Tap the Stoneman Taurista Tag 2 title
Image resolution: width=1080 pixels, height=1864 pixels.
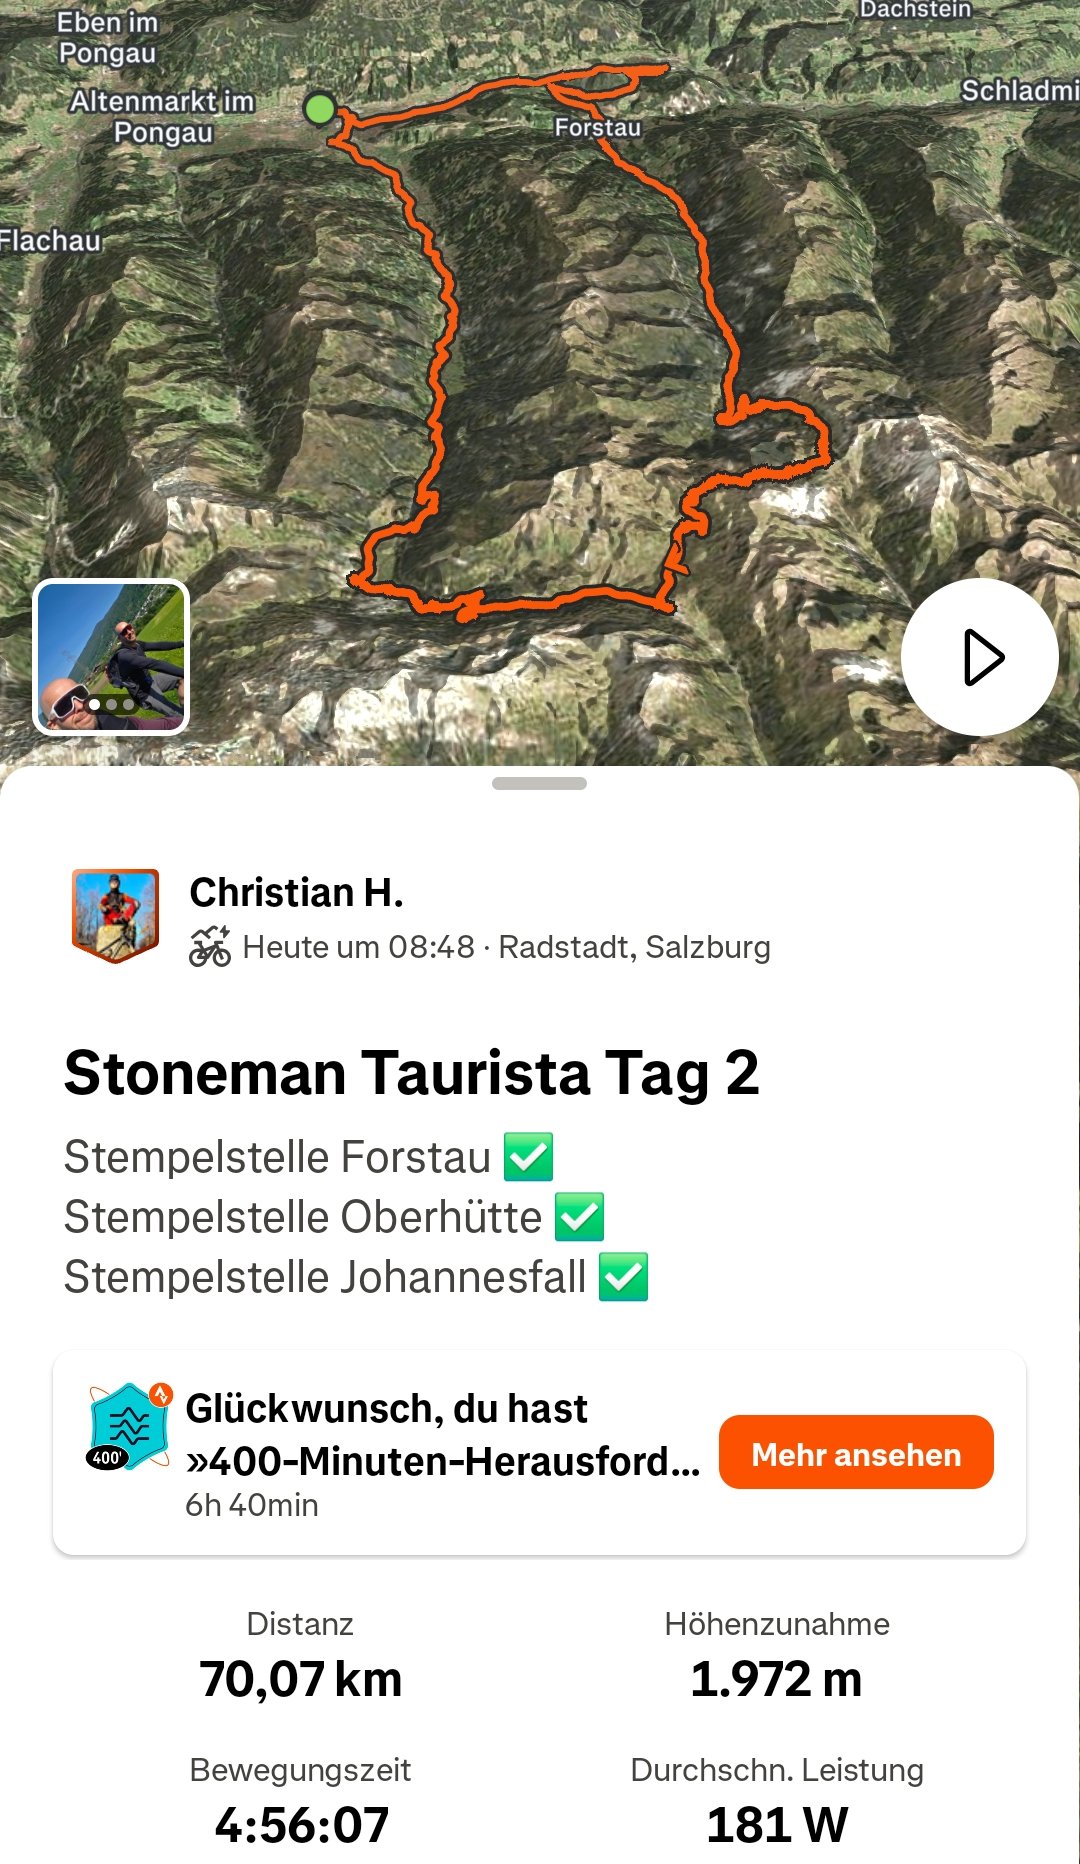pyautogui.click(x=412, y=1073)
